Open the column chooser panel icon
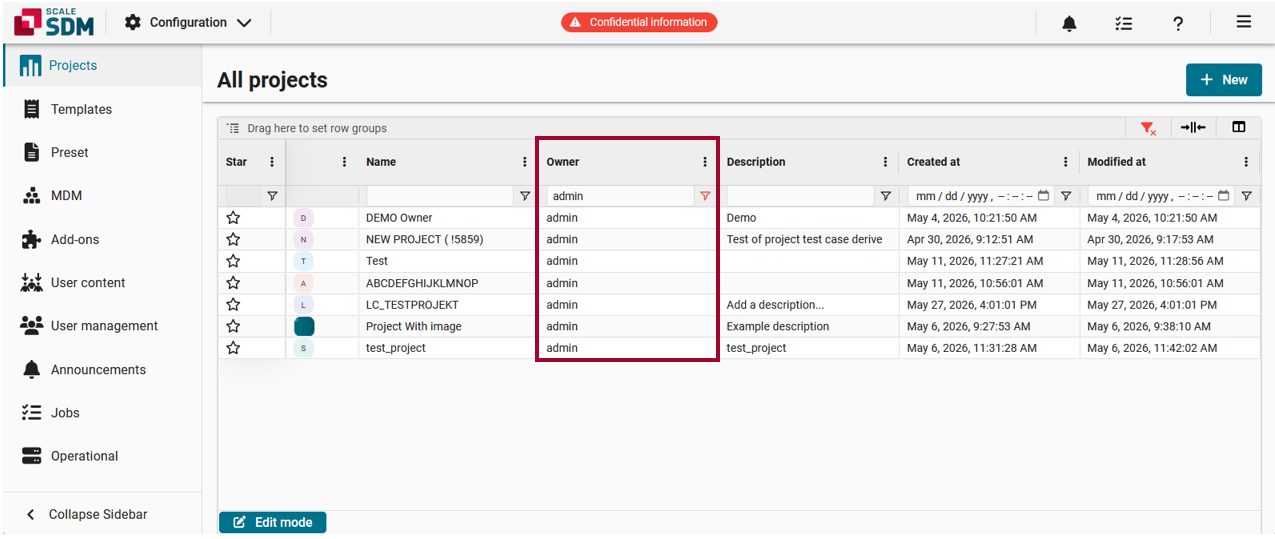 [x=1239, y=128]
